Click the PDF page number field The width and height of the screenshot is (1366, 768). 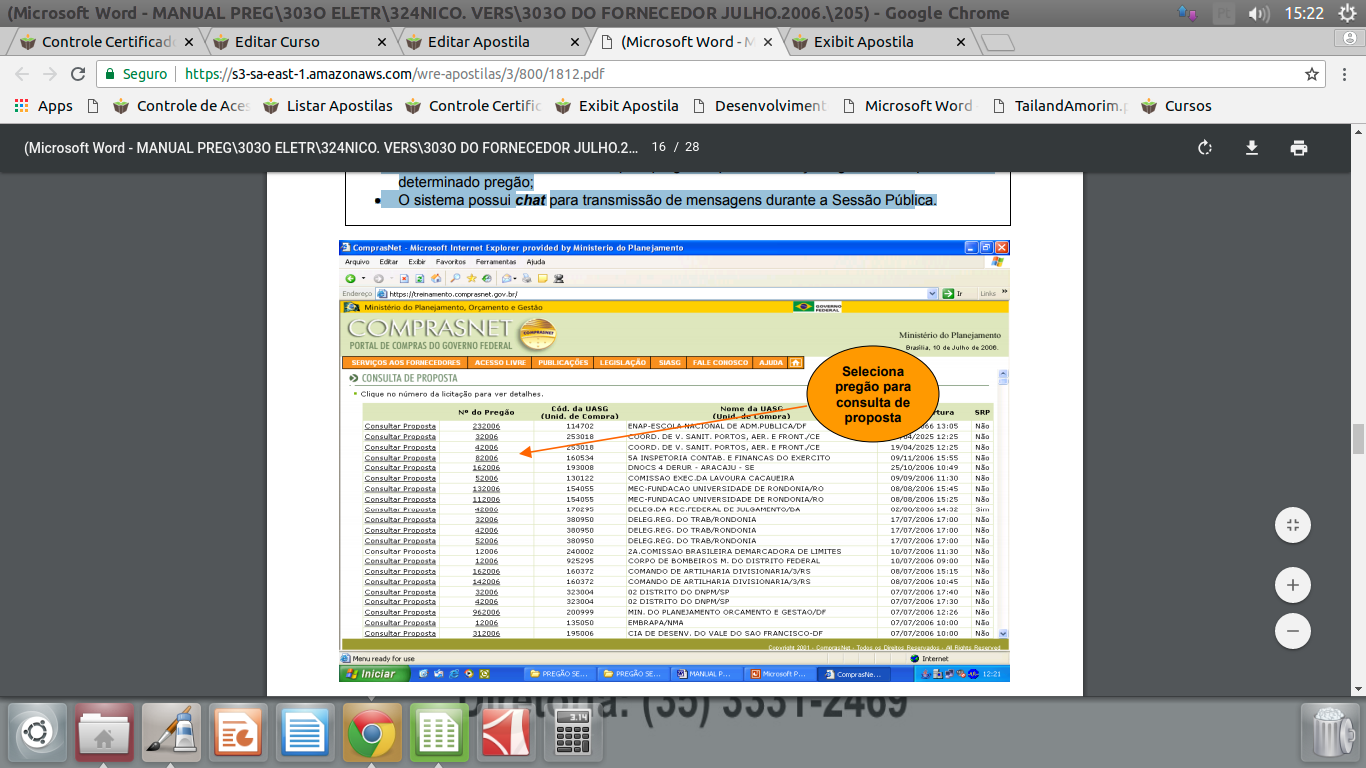pyautogui.click(x=658, y=147)
